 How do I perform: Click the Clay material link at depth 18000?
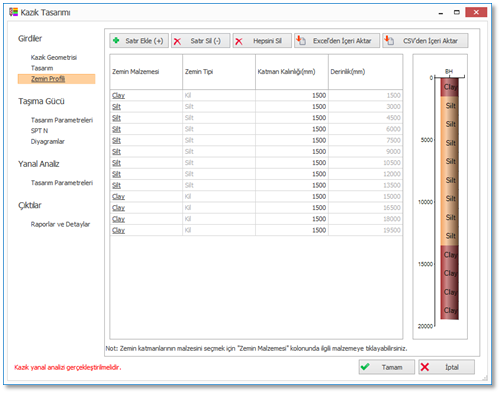pos(118,219)
